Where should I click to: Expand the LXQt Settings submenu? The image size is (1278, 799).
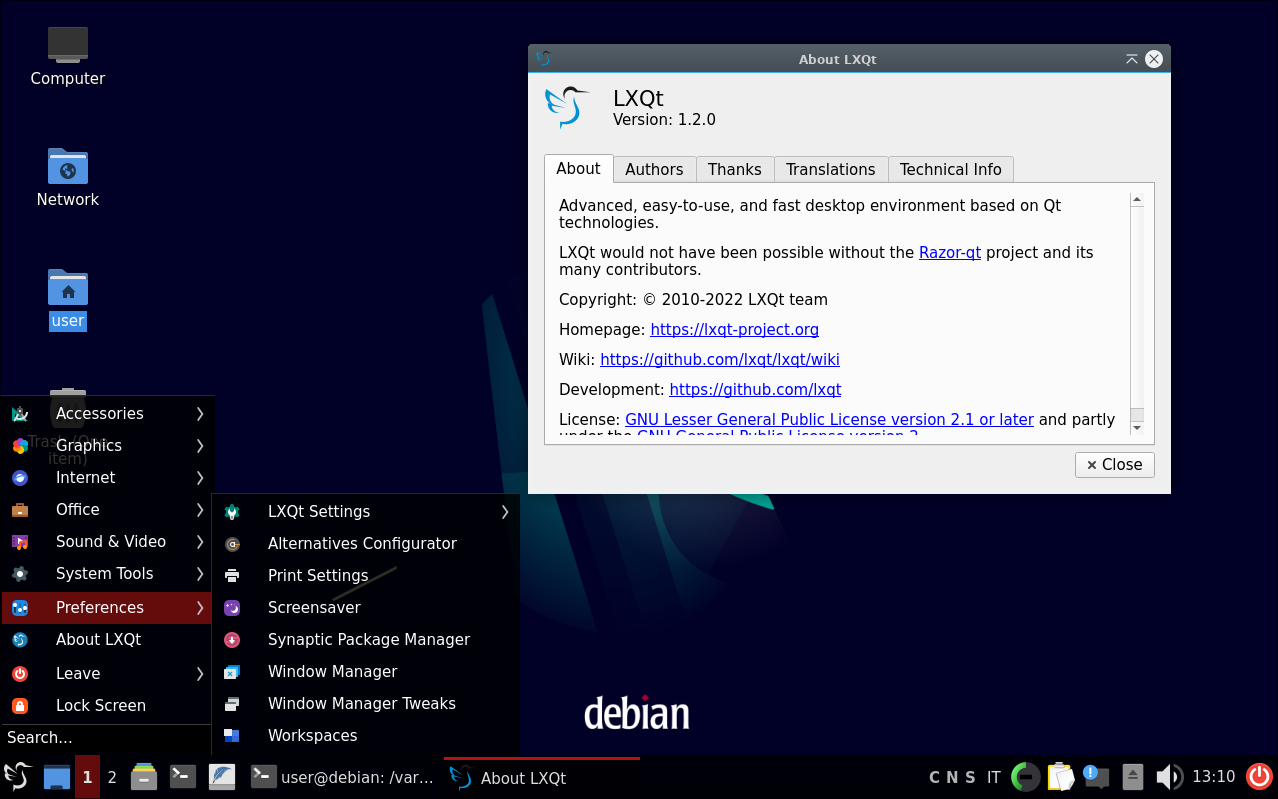click(x=366, y=512)
